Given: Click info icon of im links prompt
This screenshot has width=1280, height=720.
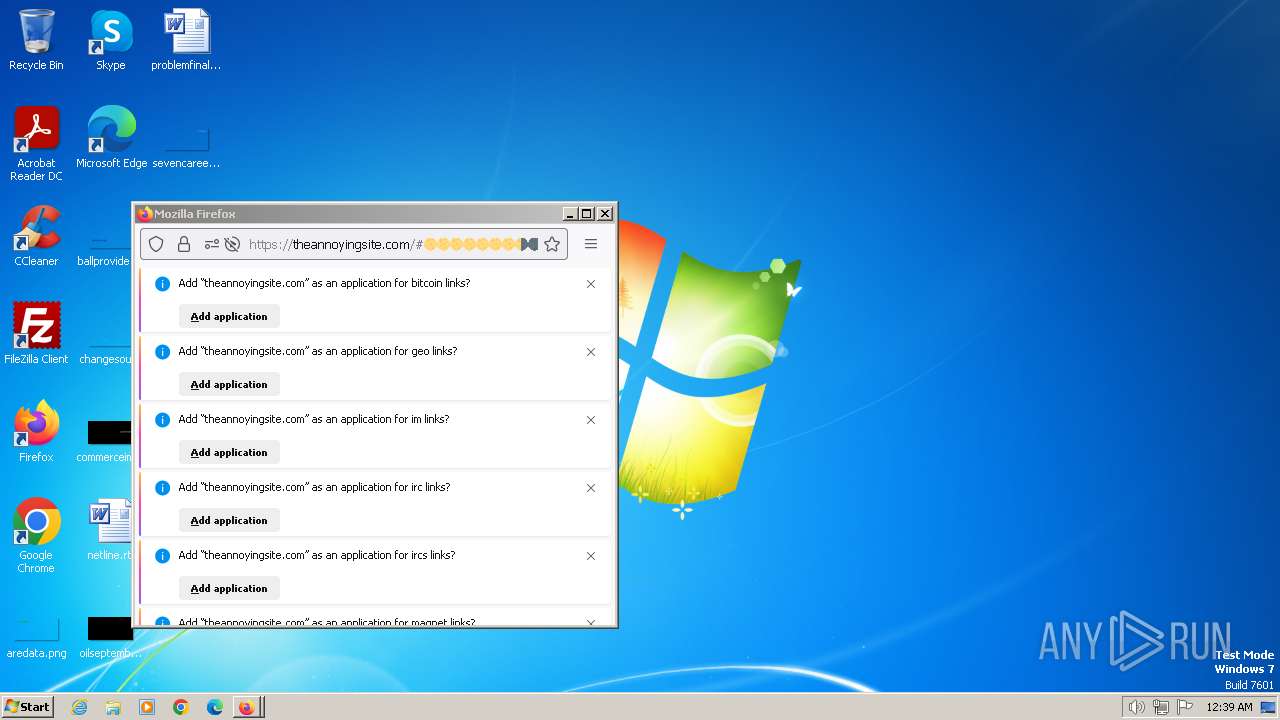Looking at the screenshot, I should tap(162, 420).
